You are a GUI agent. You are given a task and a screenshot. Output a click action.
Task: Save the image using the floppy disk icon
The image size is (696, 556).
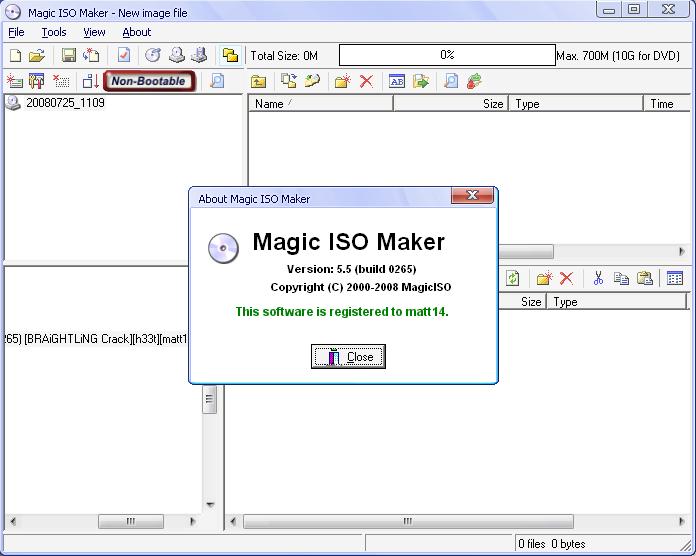click(x=69, y=55)
